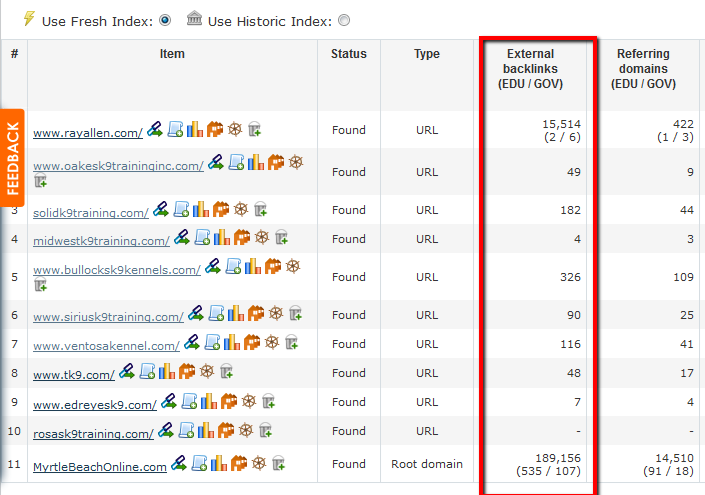Screen dimensions: 705x495
Task: Open the orange Feedback tab
Action: pos(12,158)
